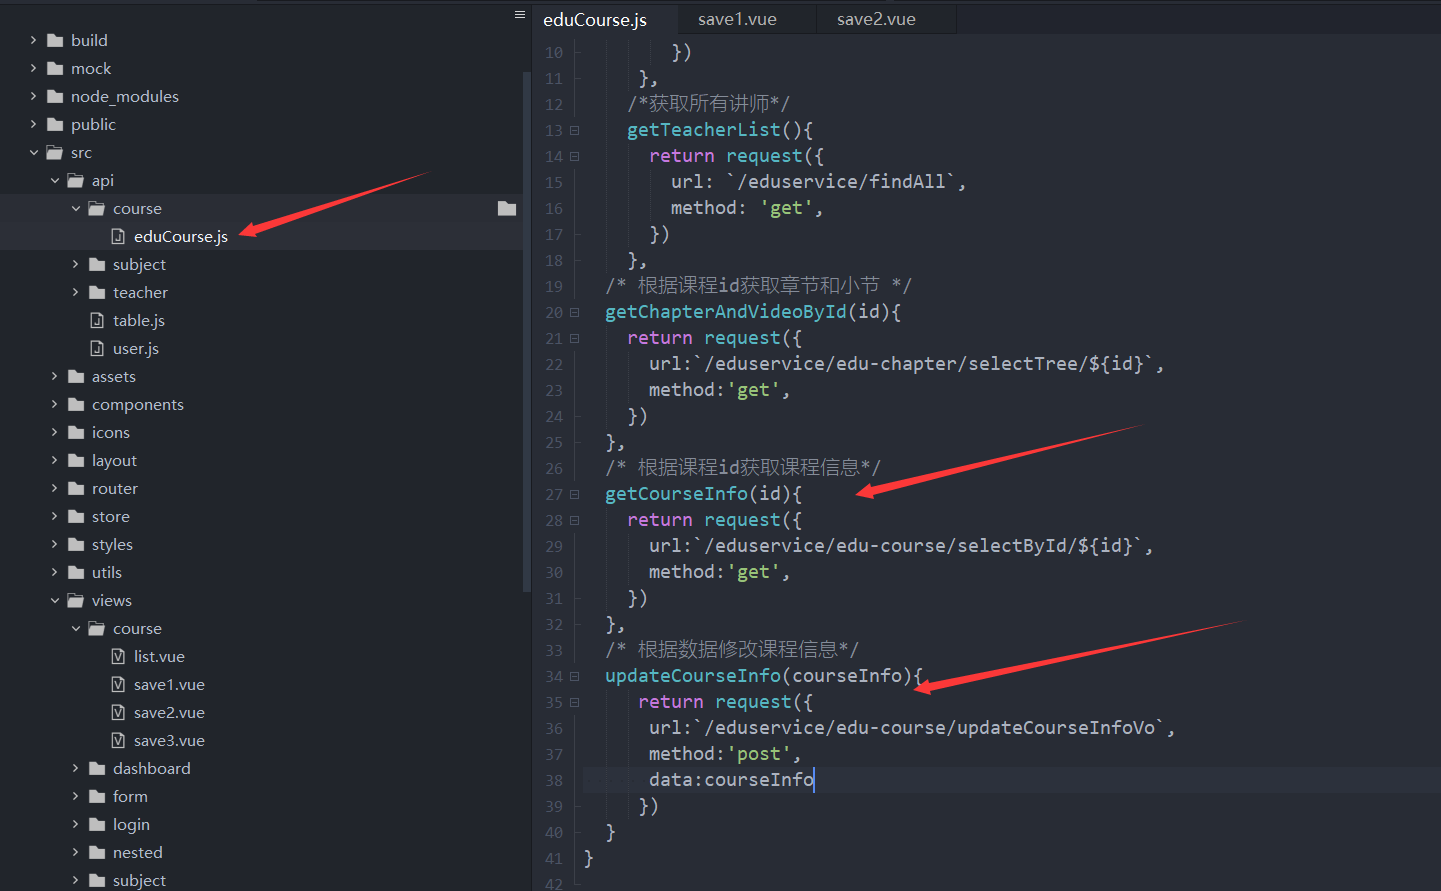Open the eduCourse.js editor tab
Screen dimensions: 1441x891
coord(595,20)
